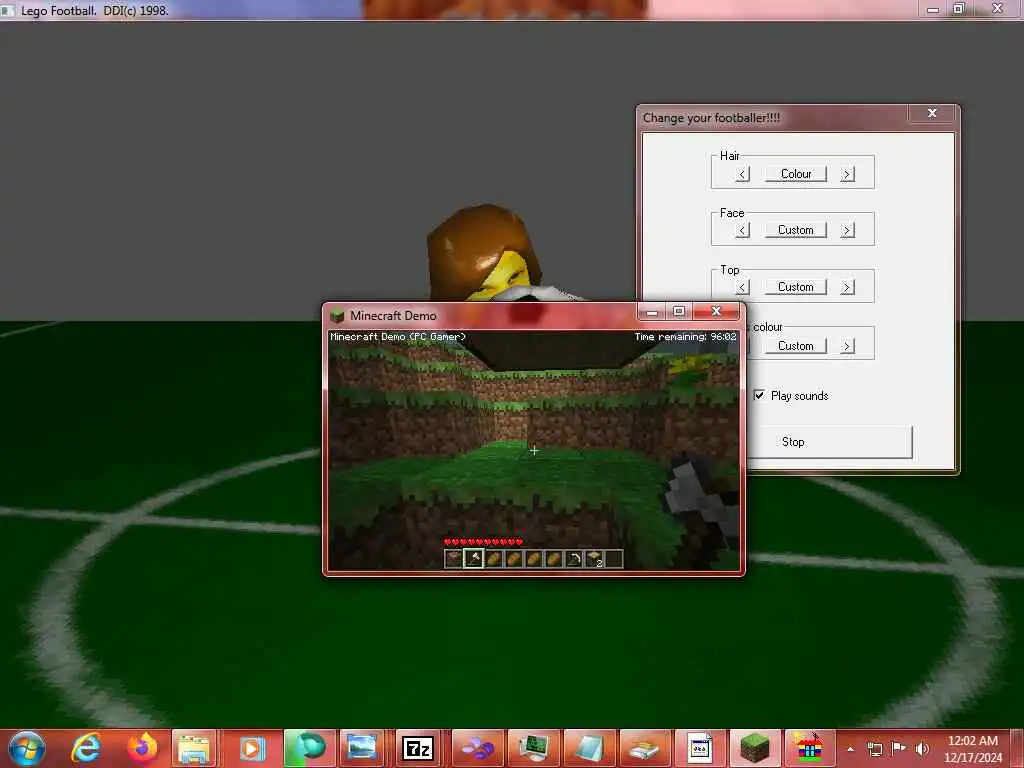Screen dimensions: 1024x768
Task: Open the WinRAR books icon in taskbar
Action: coord(808,748)
